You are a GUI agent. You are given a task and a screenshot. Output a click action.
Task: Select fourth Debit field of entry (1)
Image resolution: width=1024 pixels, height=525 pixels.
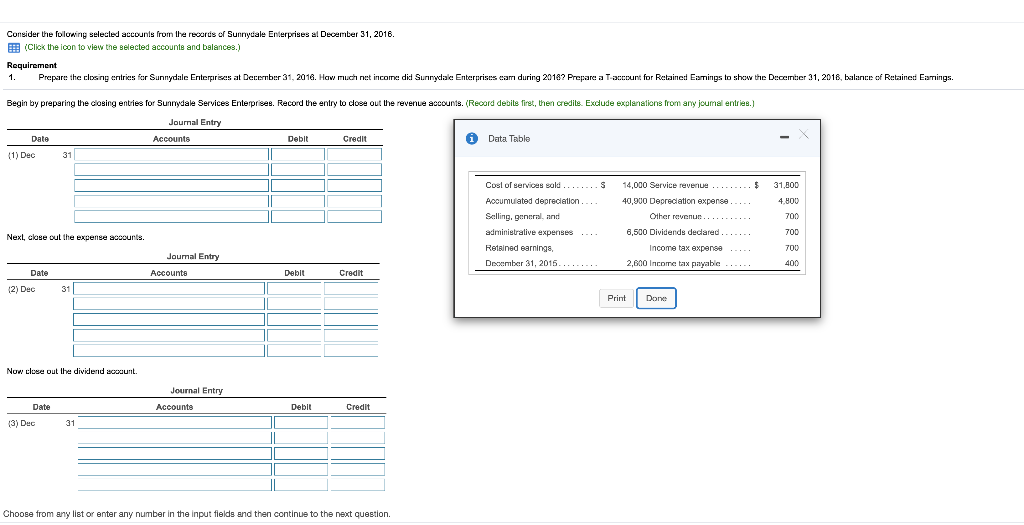click(x=298, y=201)
